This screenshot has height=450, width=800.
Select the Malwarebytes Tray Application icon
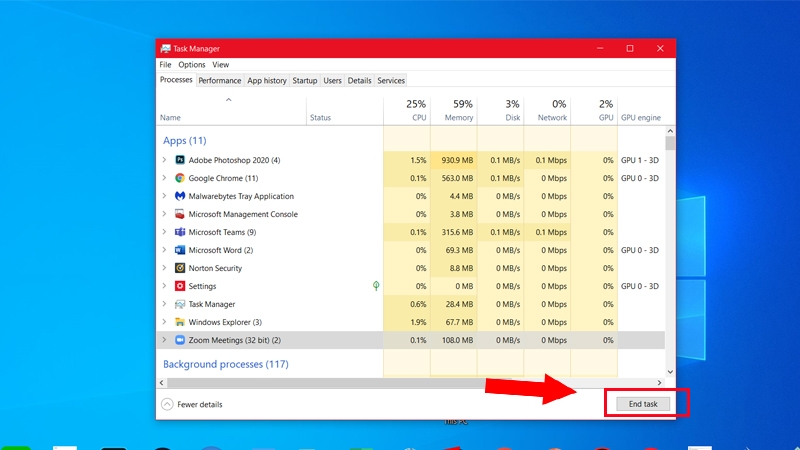point(180,196)
